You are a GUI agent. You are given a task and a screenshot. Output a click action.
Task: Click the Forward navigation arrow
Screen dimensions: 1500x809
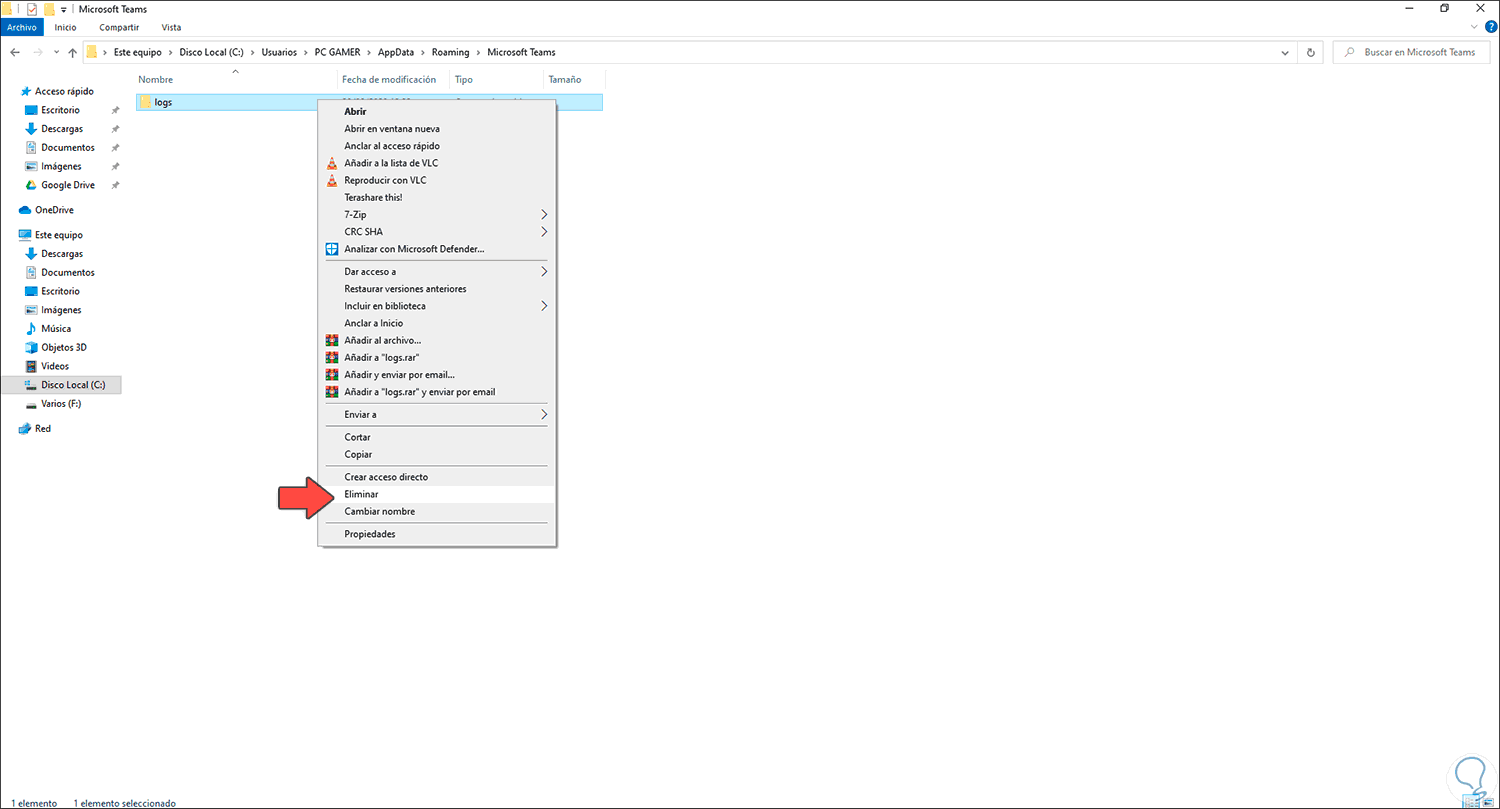pyautogui.click(x=38, y=52)
